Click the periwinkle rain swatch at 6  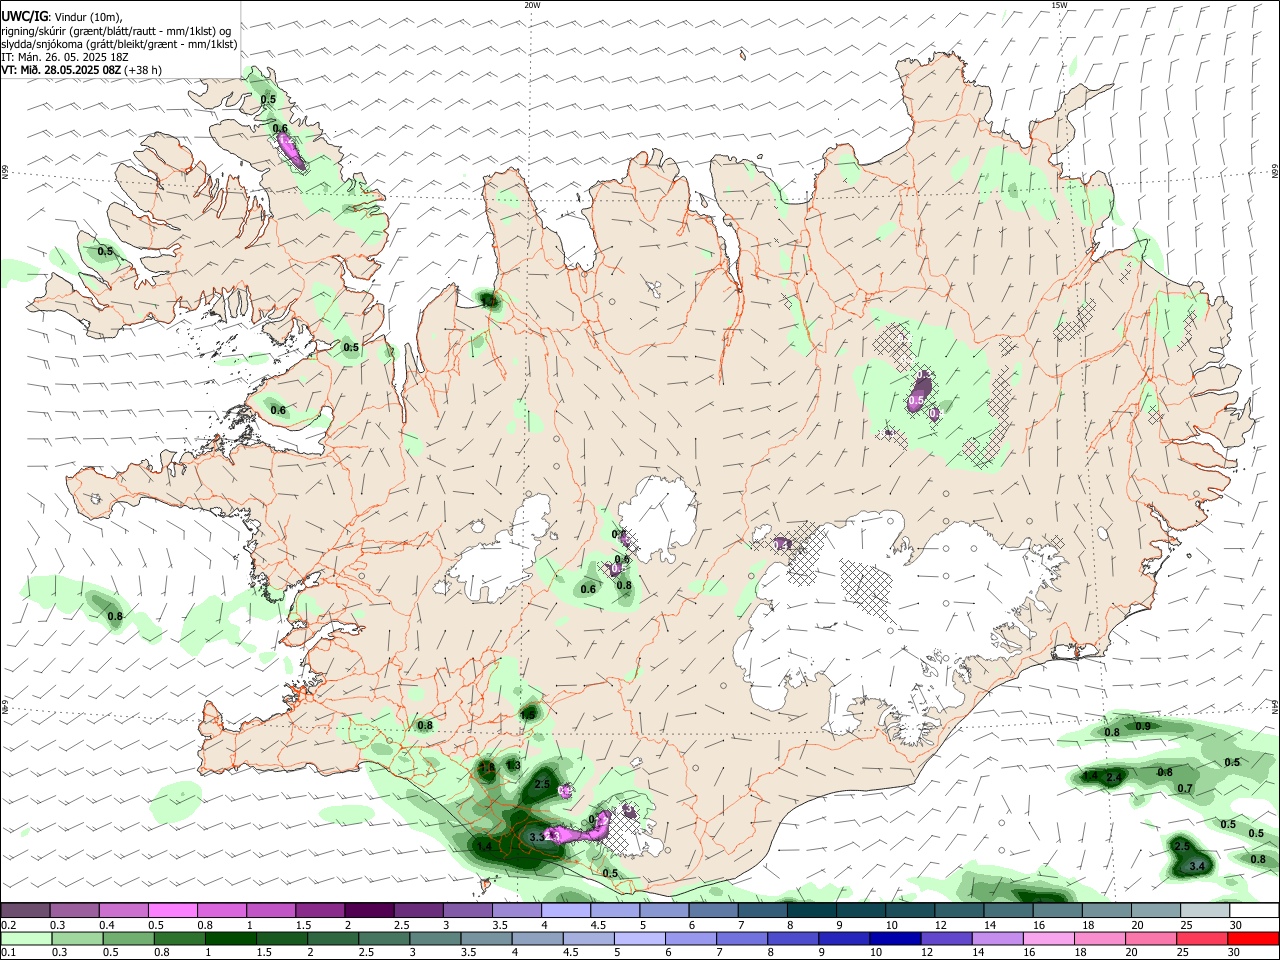[691, 938]
